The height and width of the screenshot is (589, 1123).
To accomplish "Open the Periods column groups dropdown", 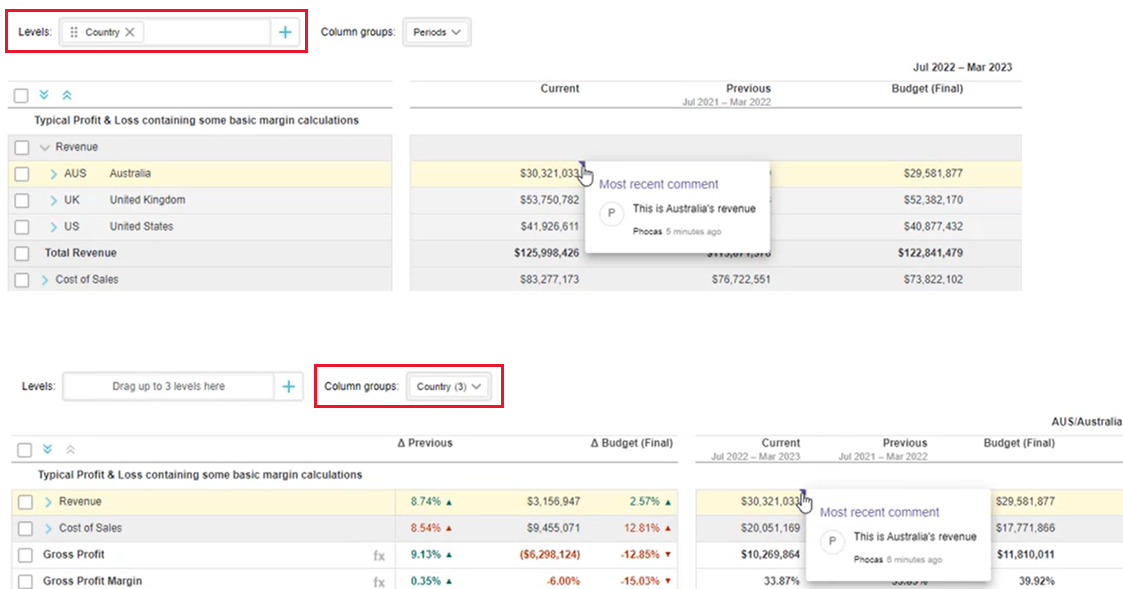I will 437,32.
